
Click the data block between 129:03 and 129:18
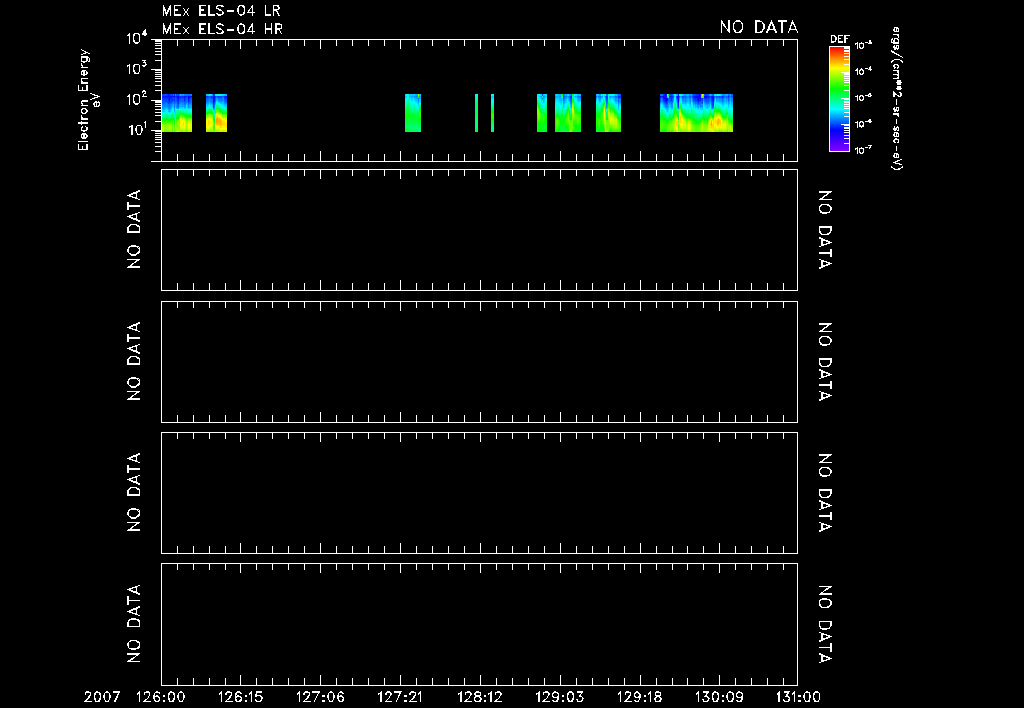(609, 113)
